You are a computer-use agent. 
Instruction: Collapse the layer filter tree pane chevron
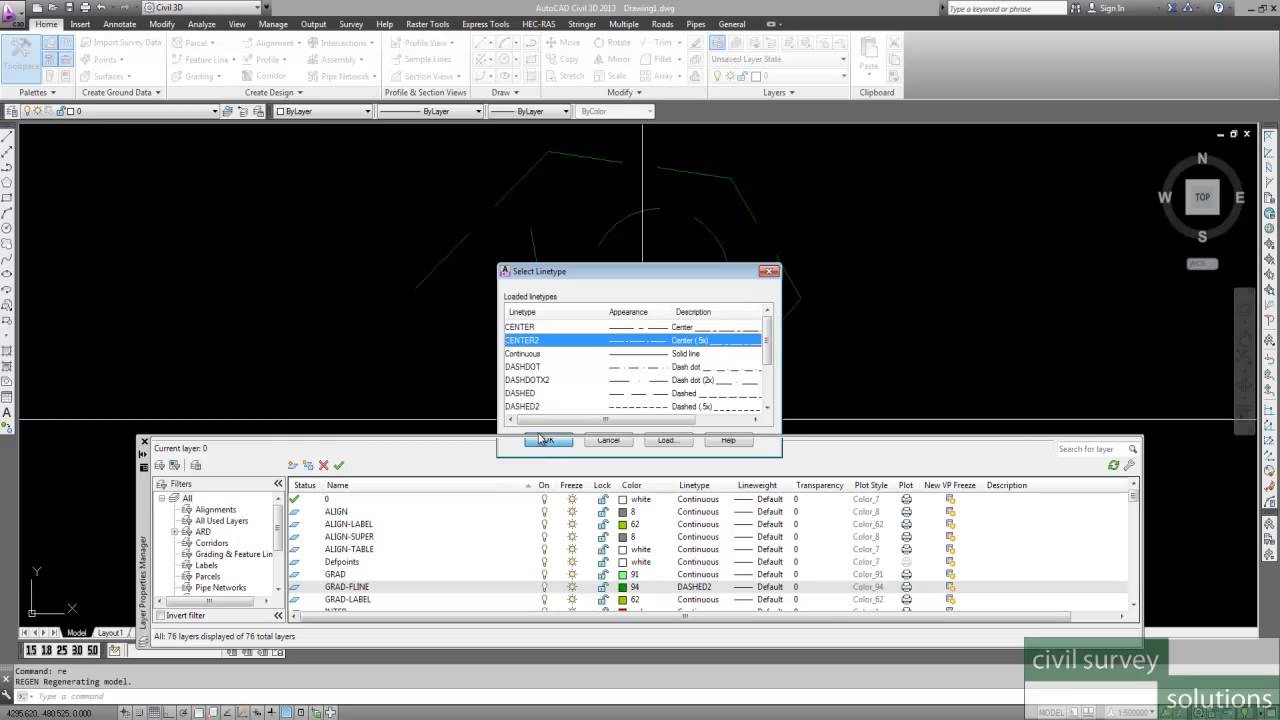click(x=279, y=484)
